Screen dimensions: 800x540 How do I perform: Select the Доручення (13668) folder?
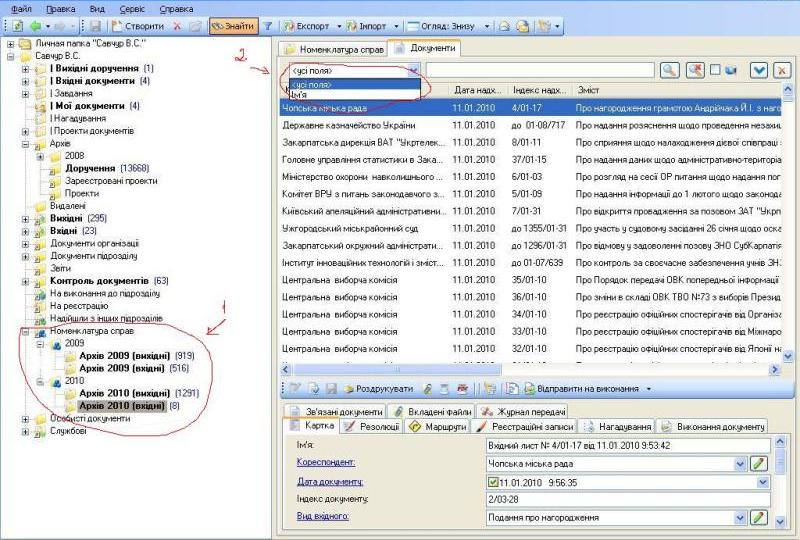click(x=107, y=168)
